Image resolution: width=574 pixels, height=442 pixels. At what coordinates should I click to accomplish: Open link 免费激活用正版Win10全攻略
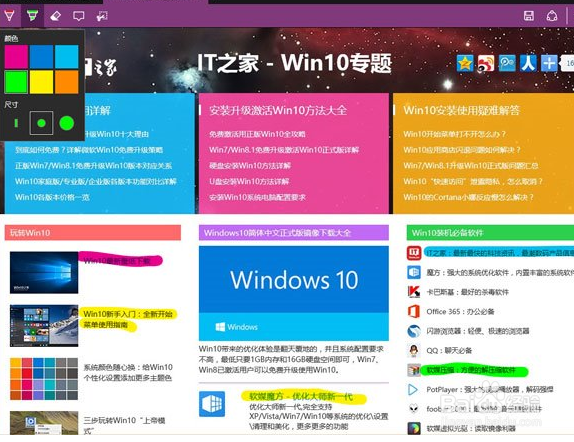[x=257, y=134]
